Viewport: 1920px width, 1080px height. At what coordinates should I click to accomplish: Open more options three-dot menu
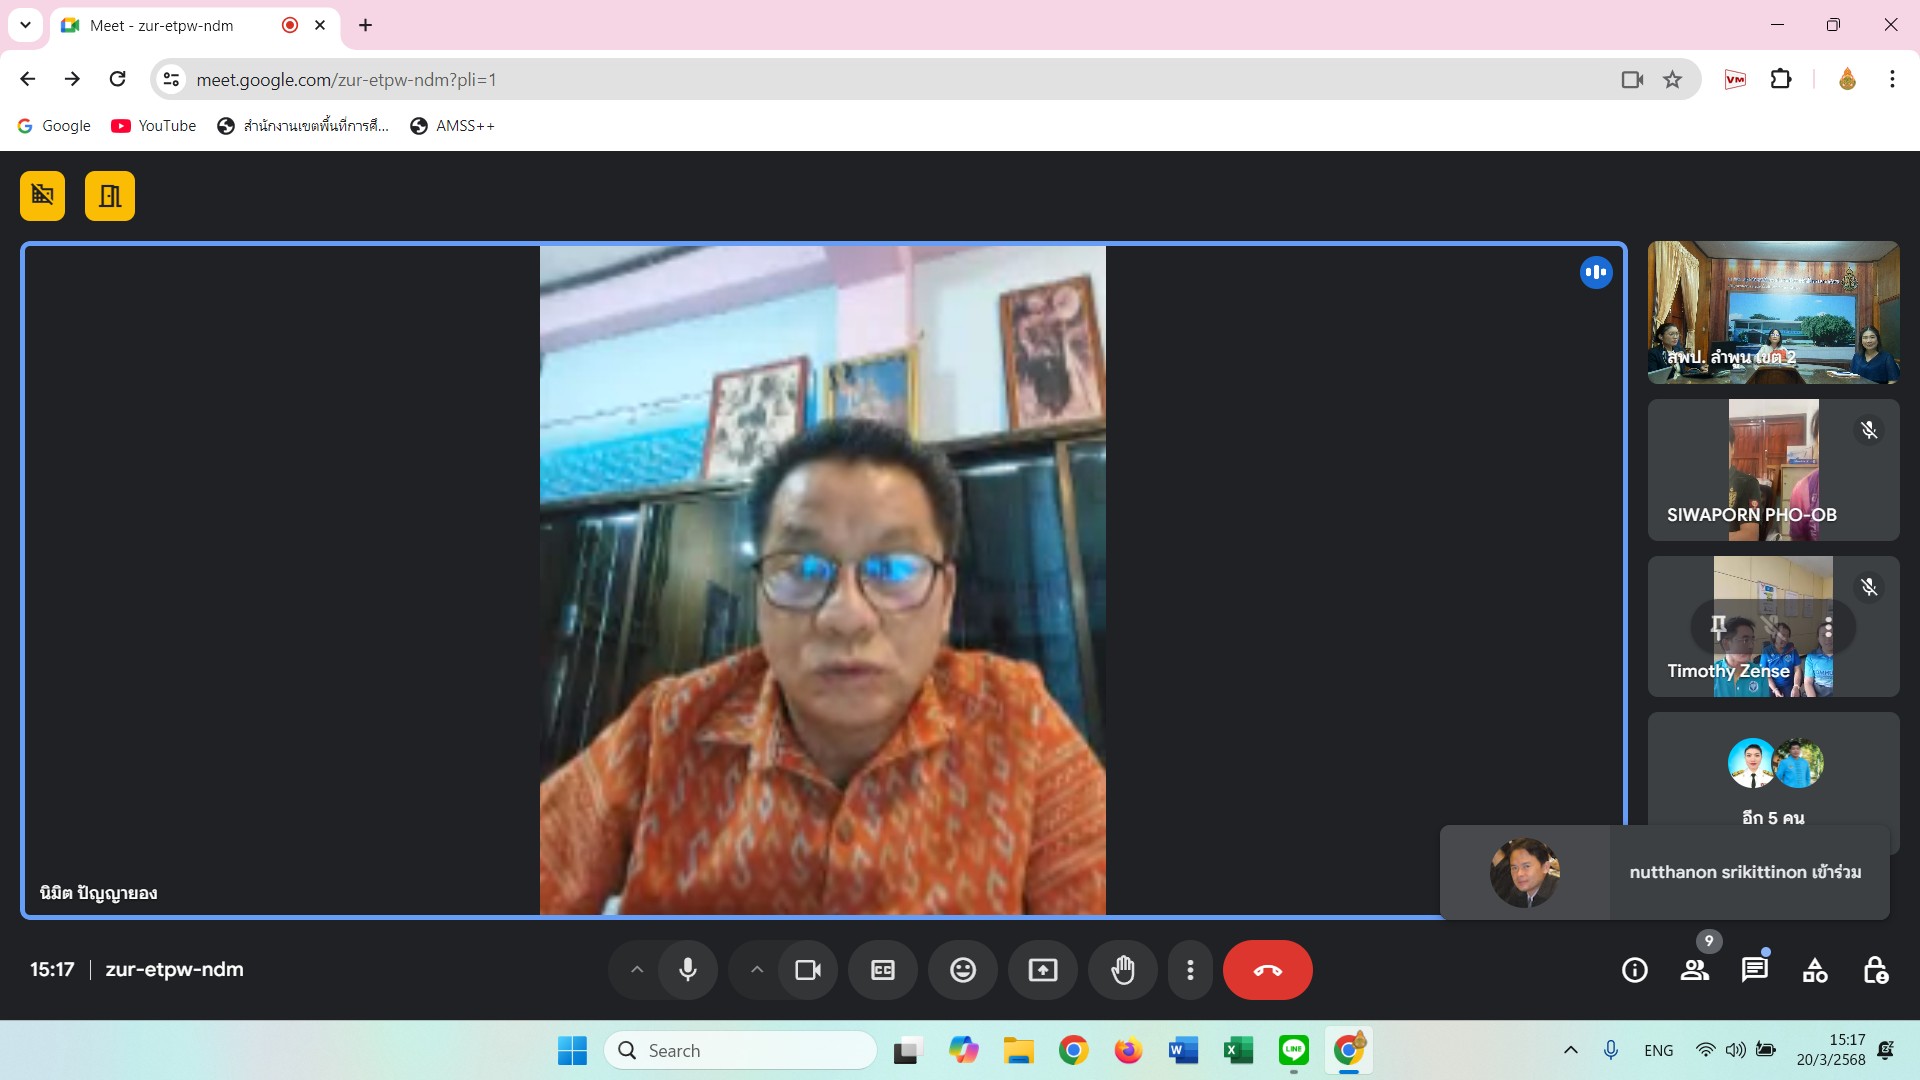tap(1190, 970)
